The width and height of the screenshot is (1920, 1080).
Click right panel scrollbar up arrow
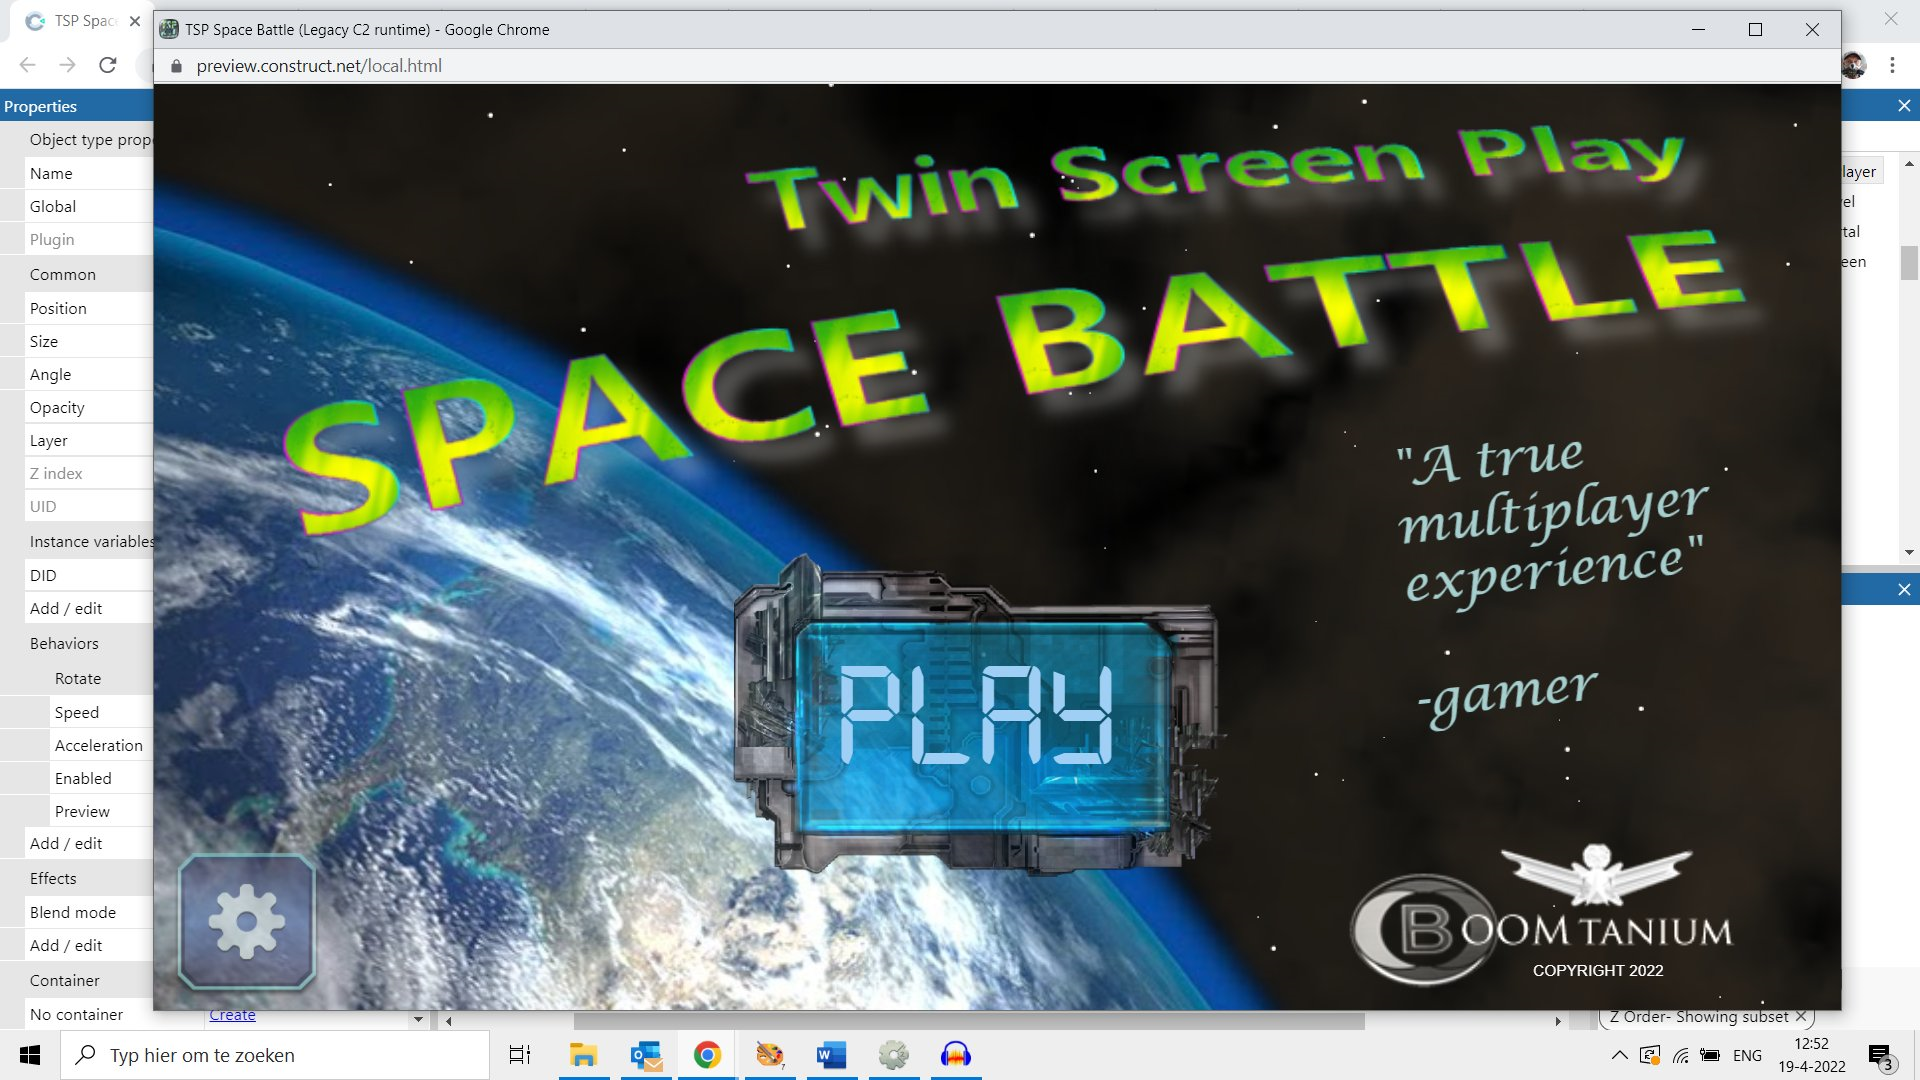[x=1909, y=163]
